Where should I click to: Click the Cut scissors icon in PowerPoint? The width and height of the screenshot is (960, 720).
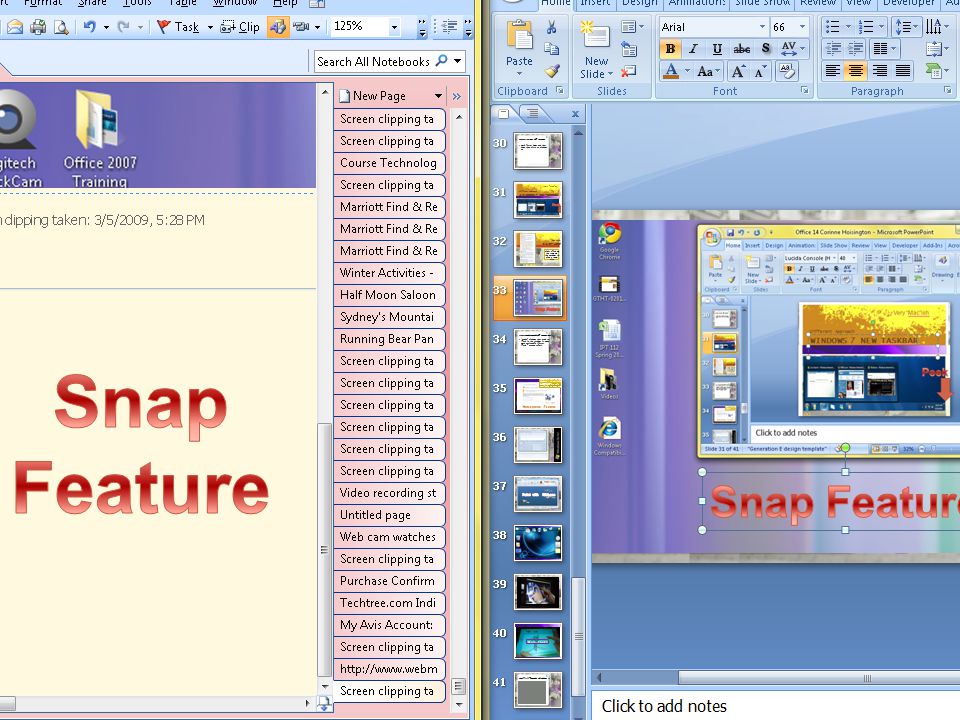[551, 28]
